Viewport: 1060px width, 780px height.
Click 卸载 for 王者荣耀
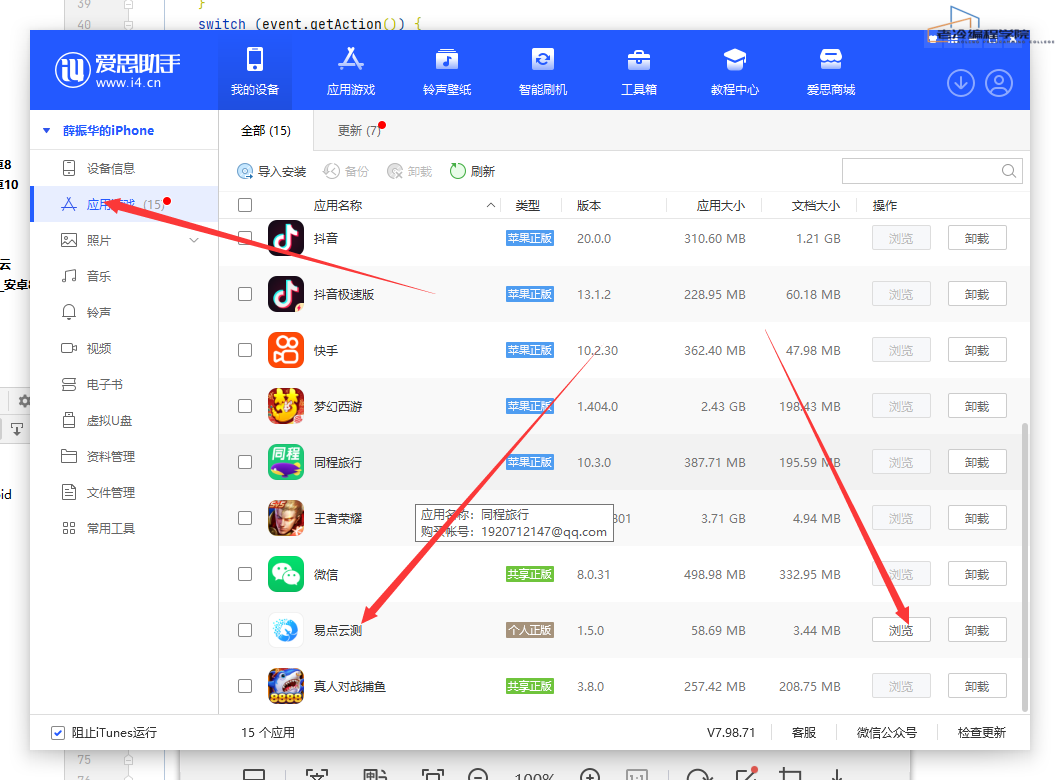tap(977, 518)
